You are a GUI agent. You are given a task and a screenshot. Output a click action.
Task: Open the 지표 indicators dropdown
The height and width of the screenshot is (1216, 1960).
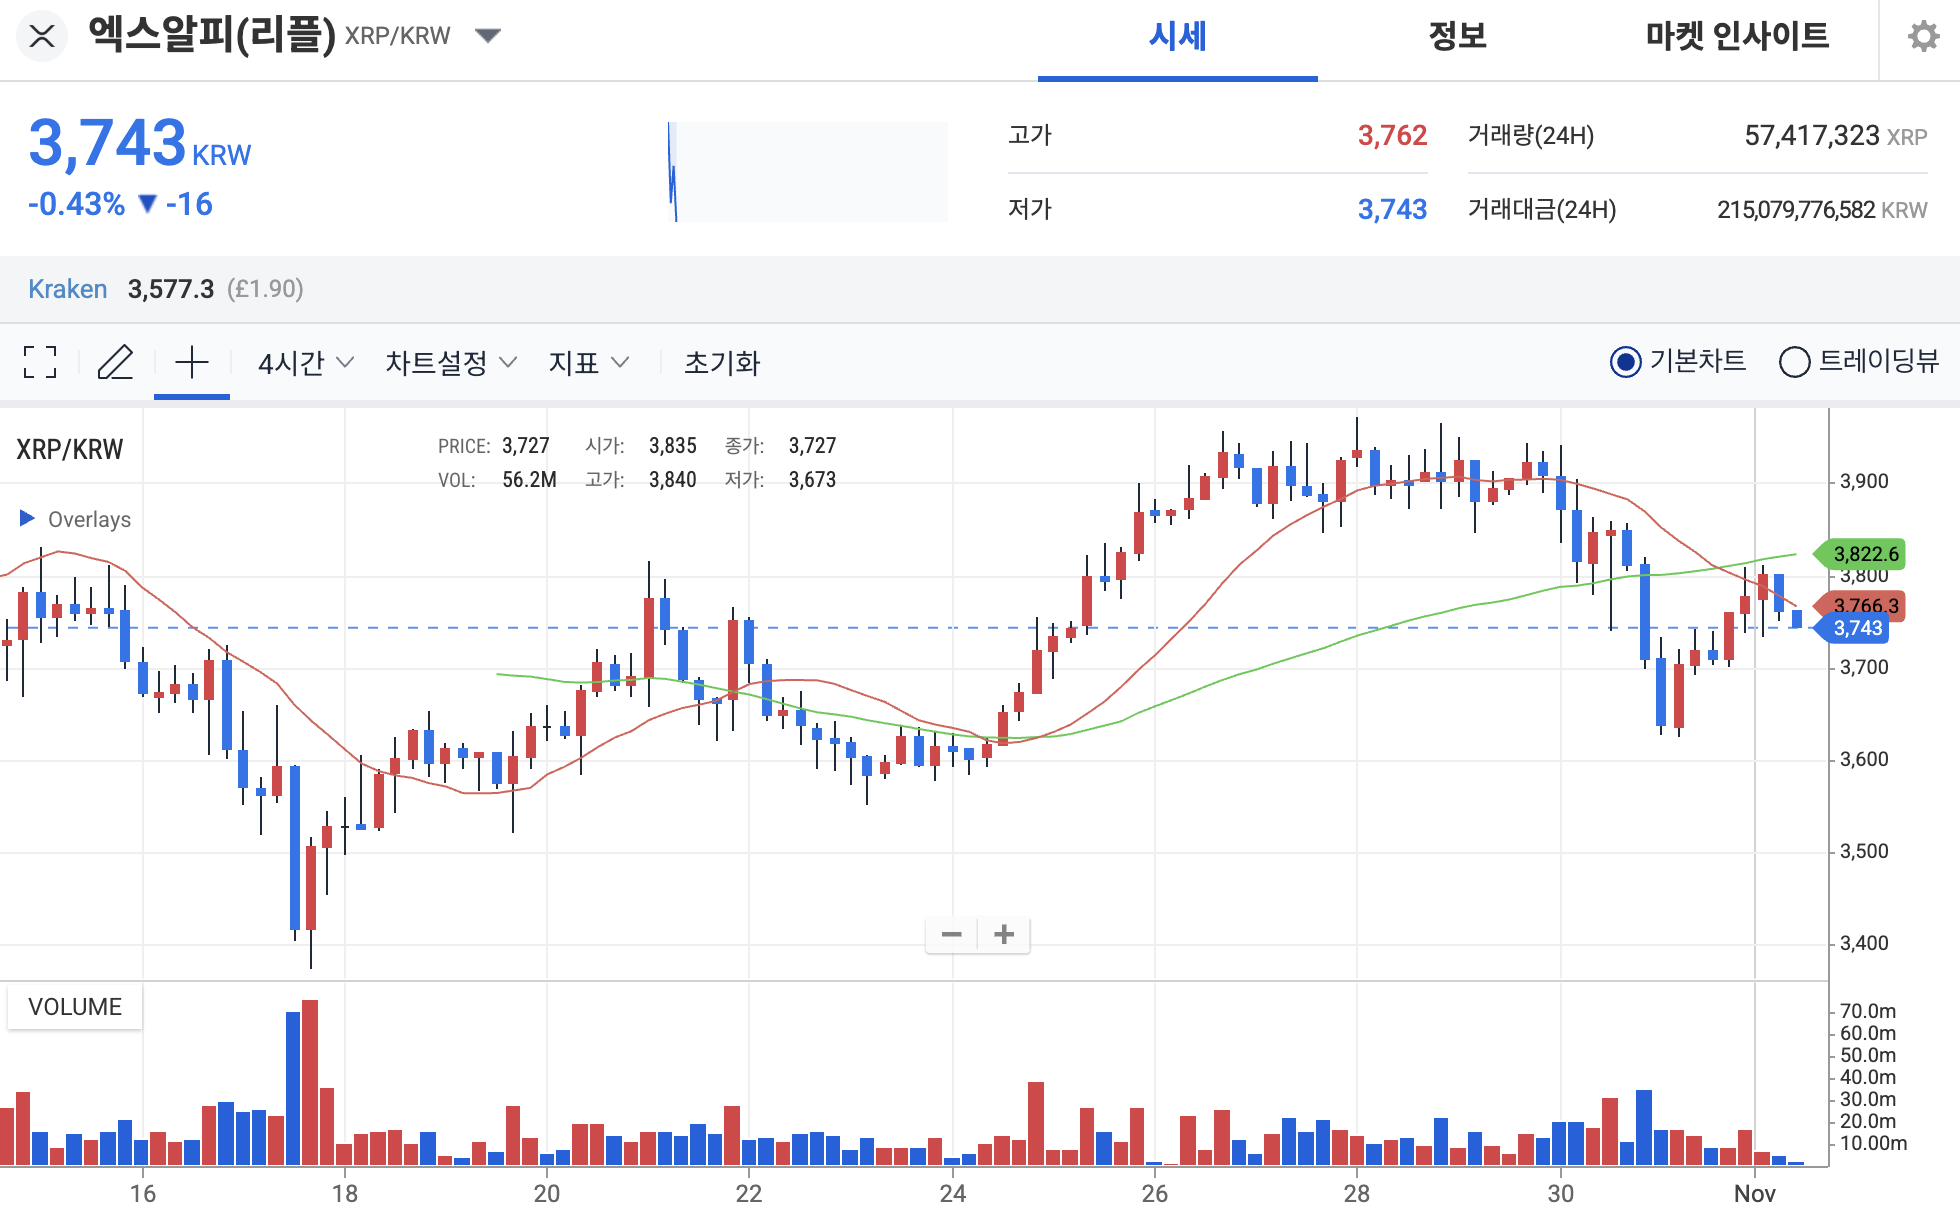point(588,363)
